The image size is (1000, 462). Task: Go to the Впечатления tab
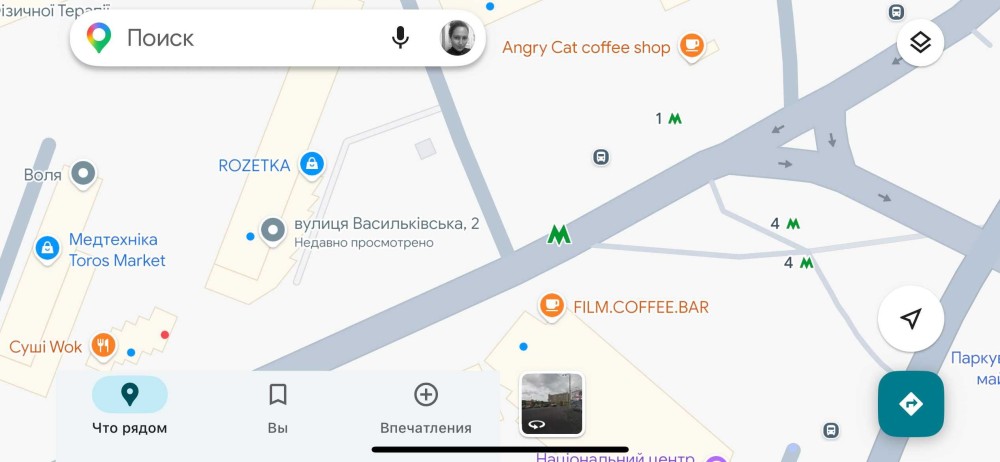point(425,405)
